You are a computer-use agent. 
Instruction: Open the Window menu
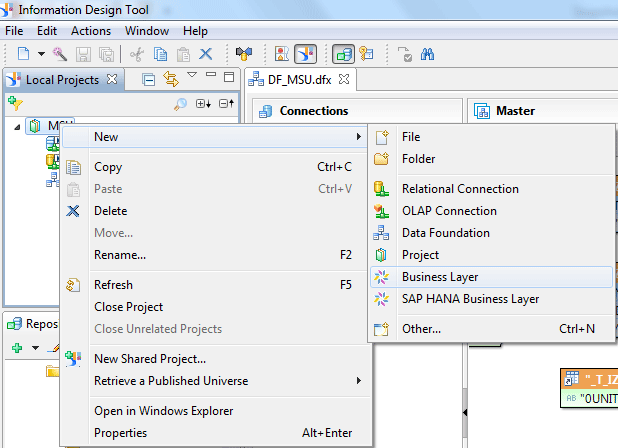pos(147,31)
